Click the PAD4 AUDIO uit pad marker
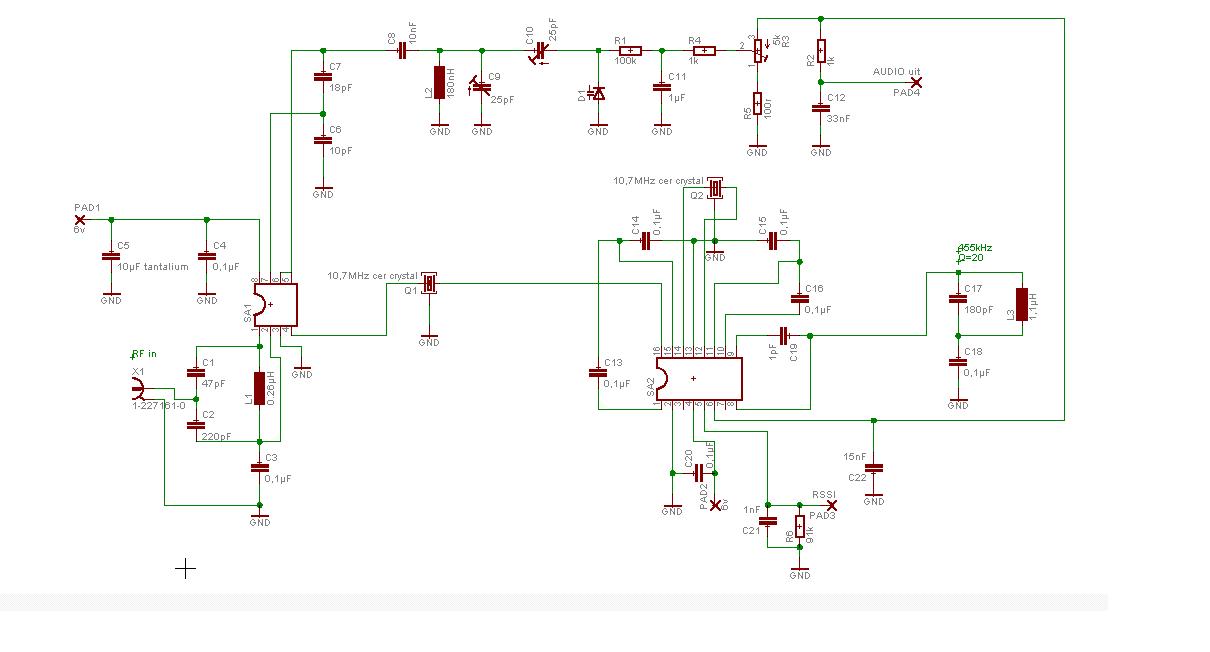Image resolution: width=1210 pixels, height=652 pixels. point(915,82)
